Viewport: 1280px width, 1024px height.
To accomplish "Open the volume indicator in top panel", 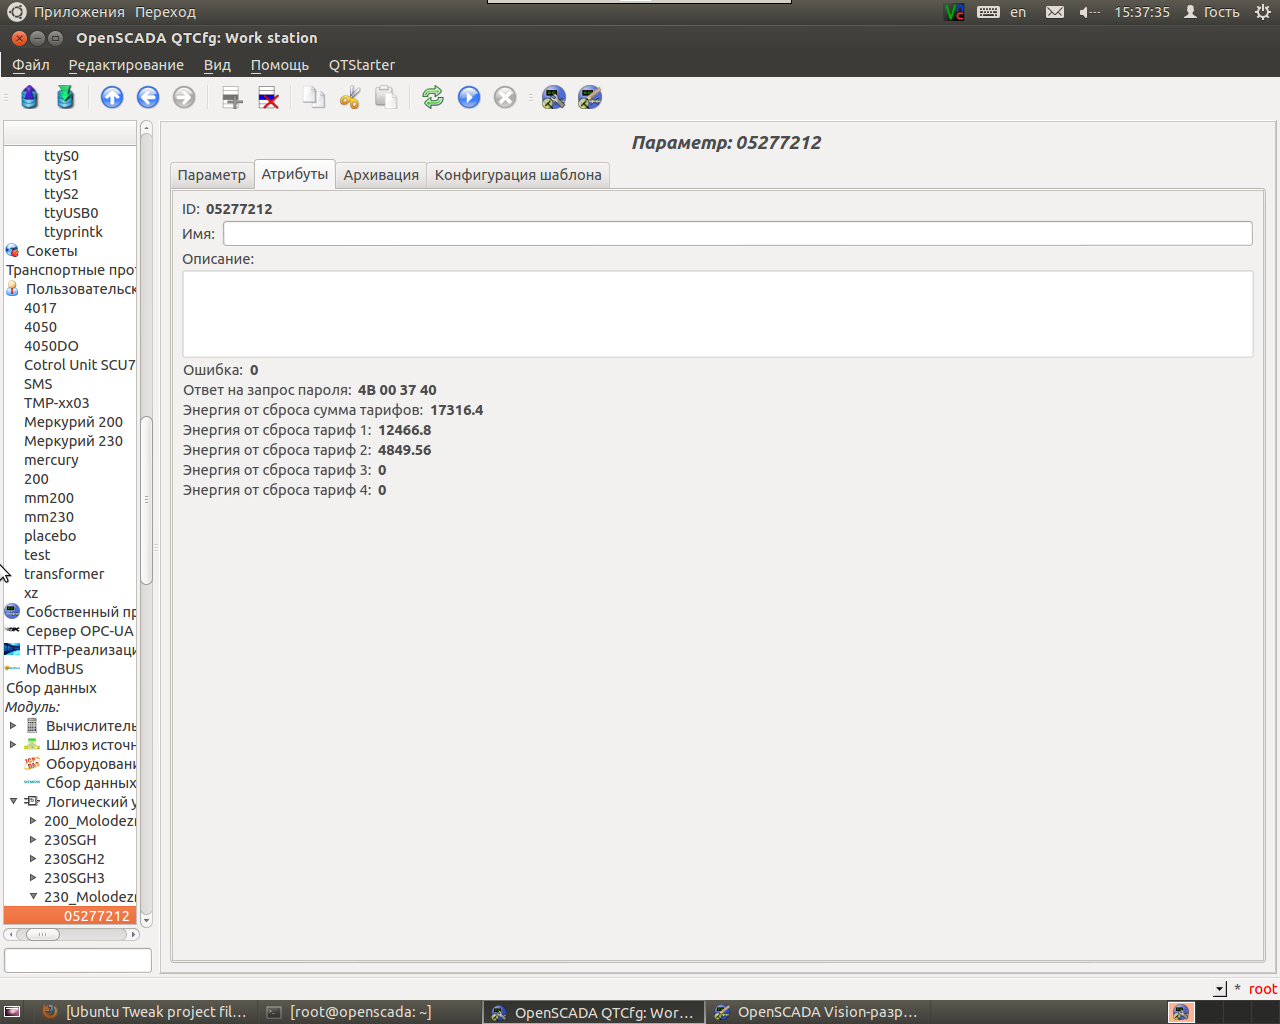I will tap(1089, 12).
